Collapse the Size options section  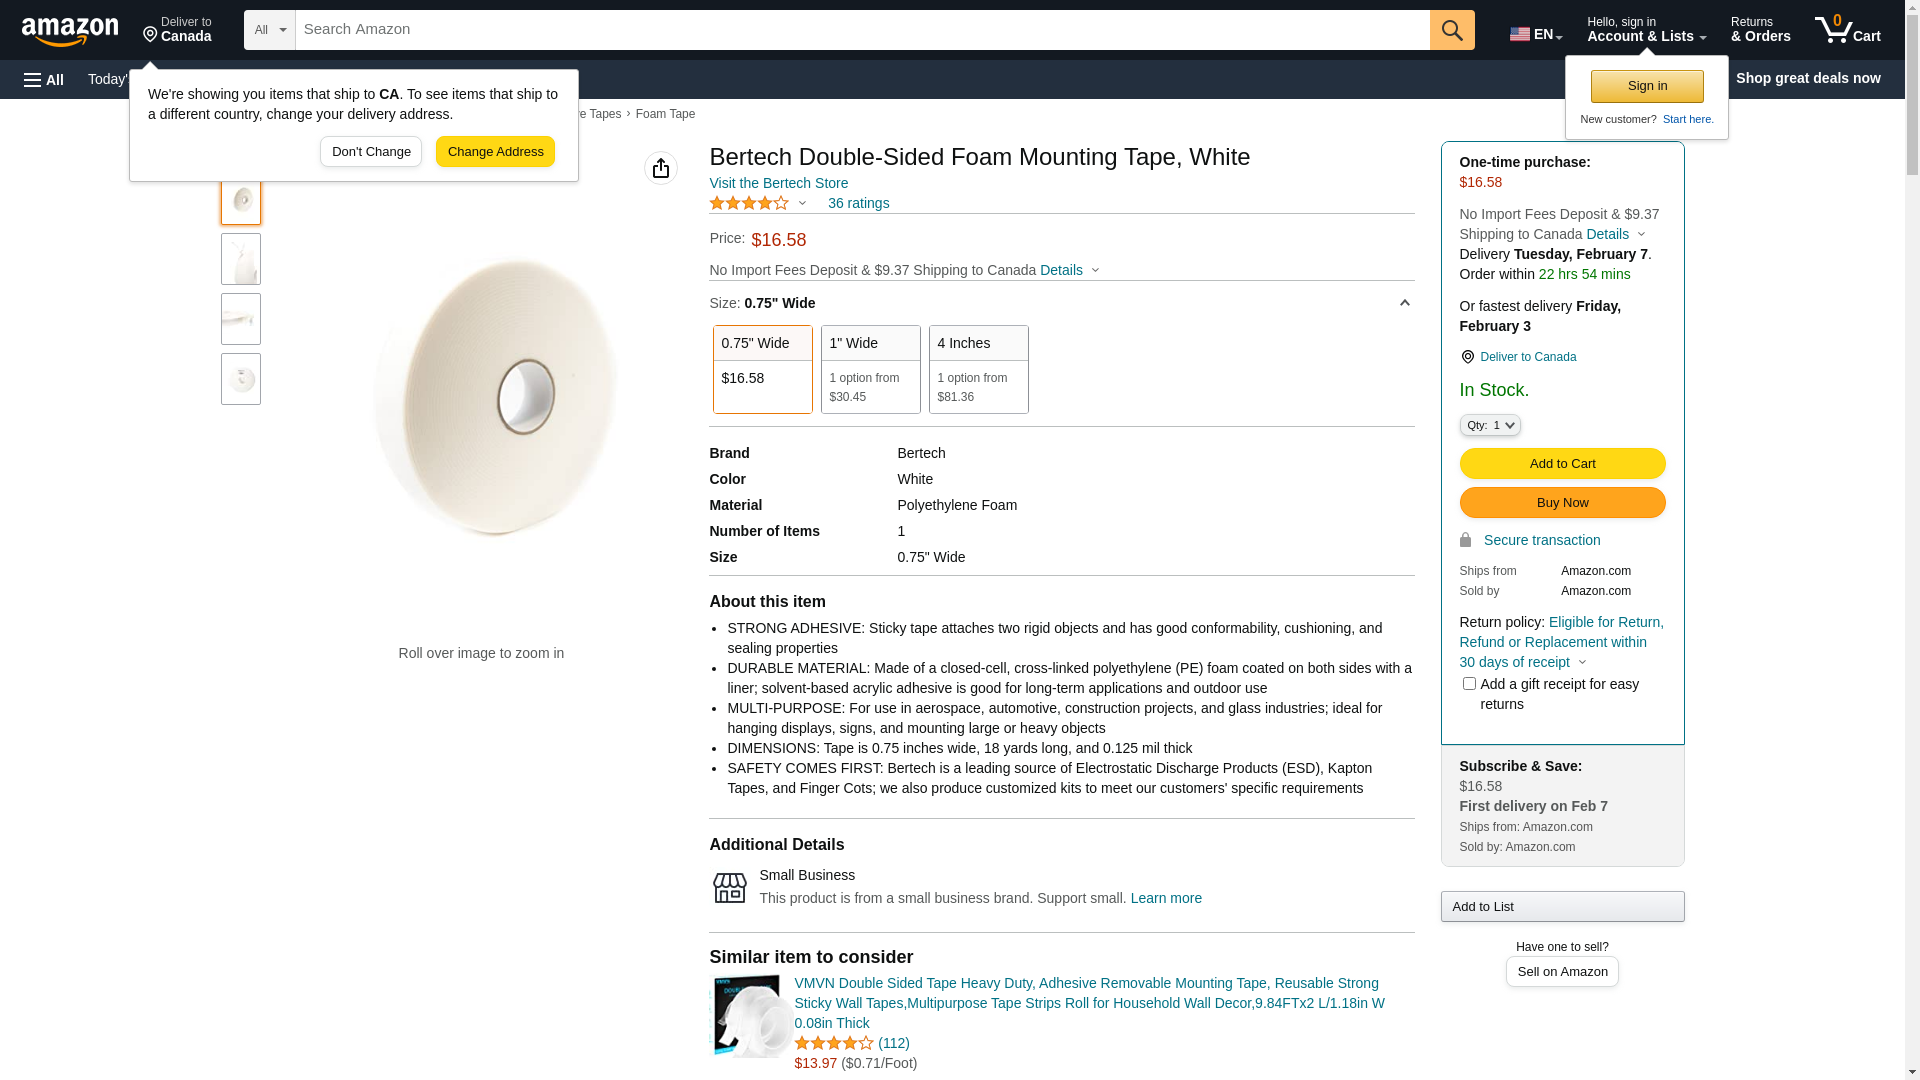1404,303
